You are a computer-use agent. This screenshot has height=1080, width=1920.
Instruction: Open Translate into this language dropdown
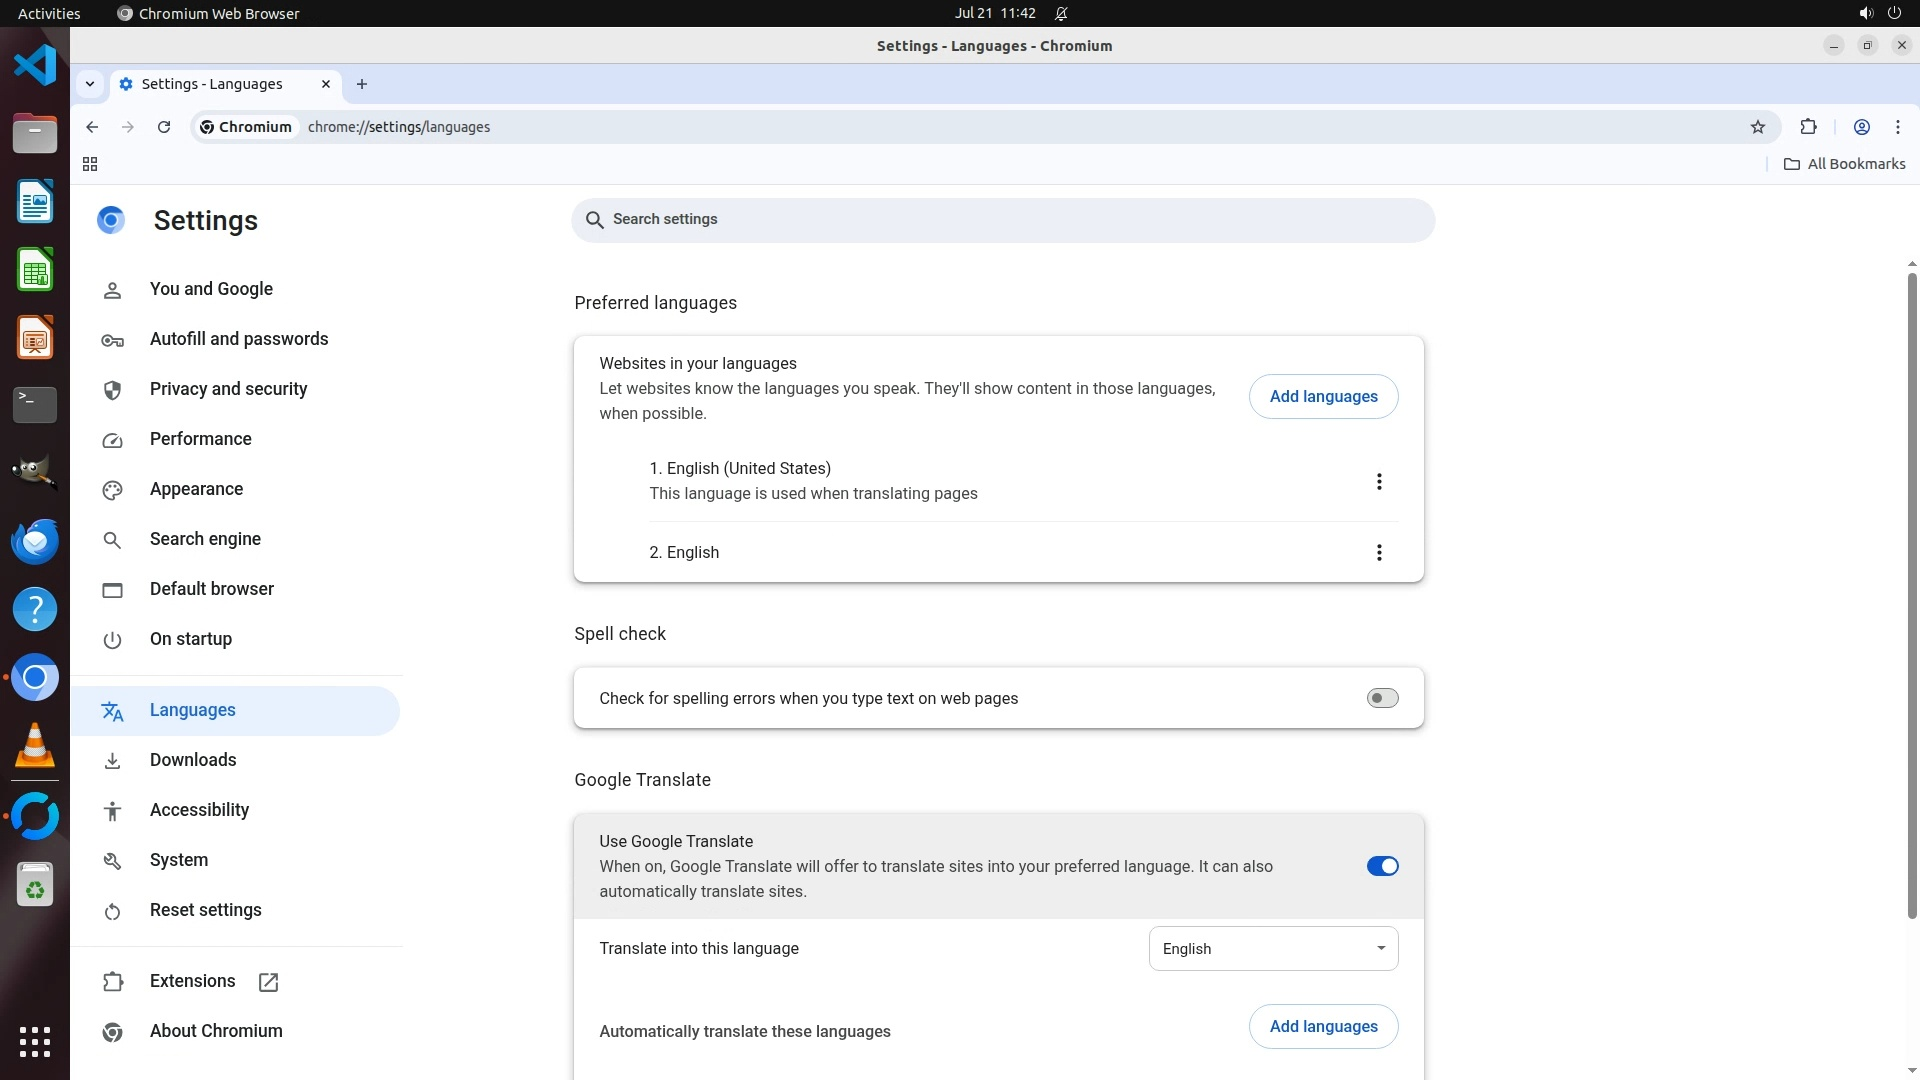point(1272,948)
